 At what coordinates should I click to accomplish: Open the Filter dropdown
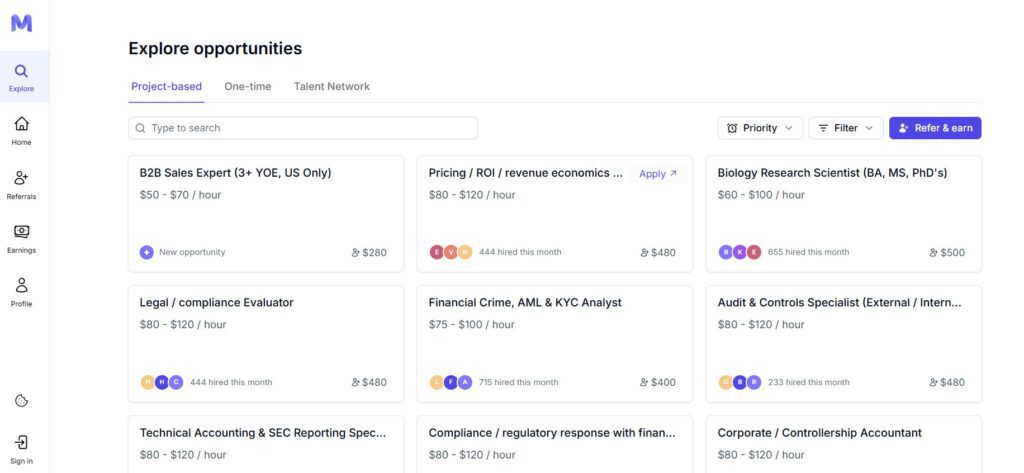(x=846, y=128)
